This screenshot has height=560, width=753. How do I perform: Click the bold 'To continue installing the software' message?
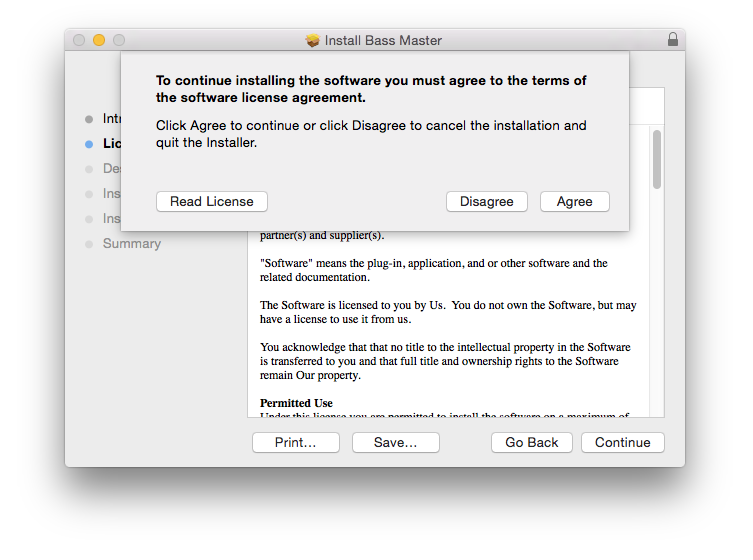tap(371, 89)
